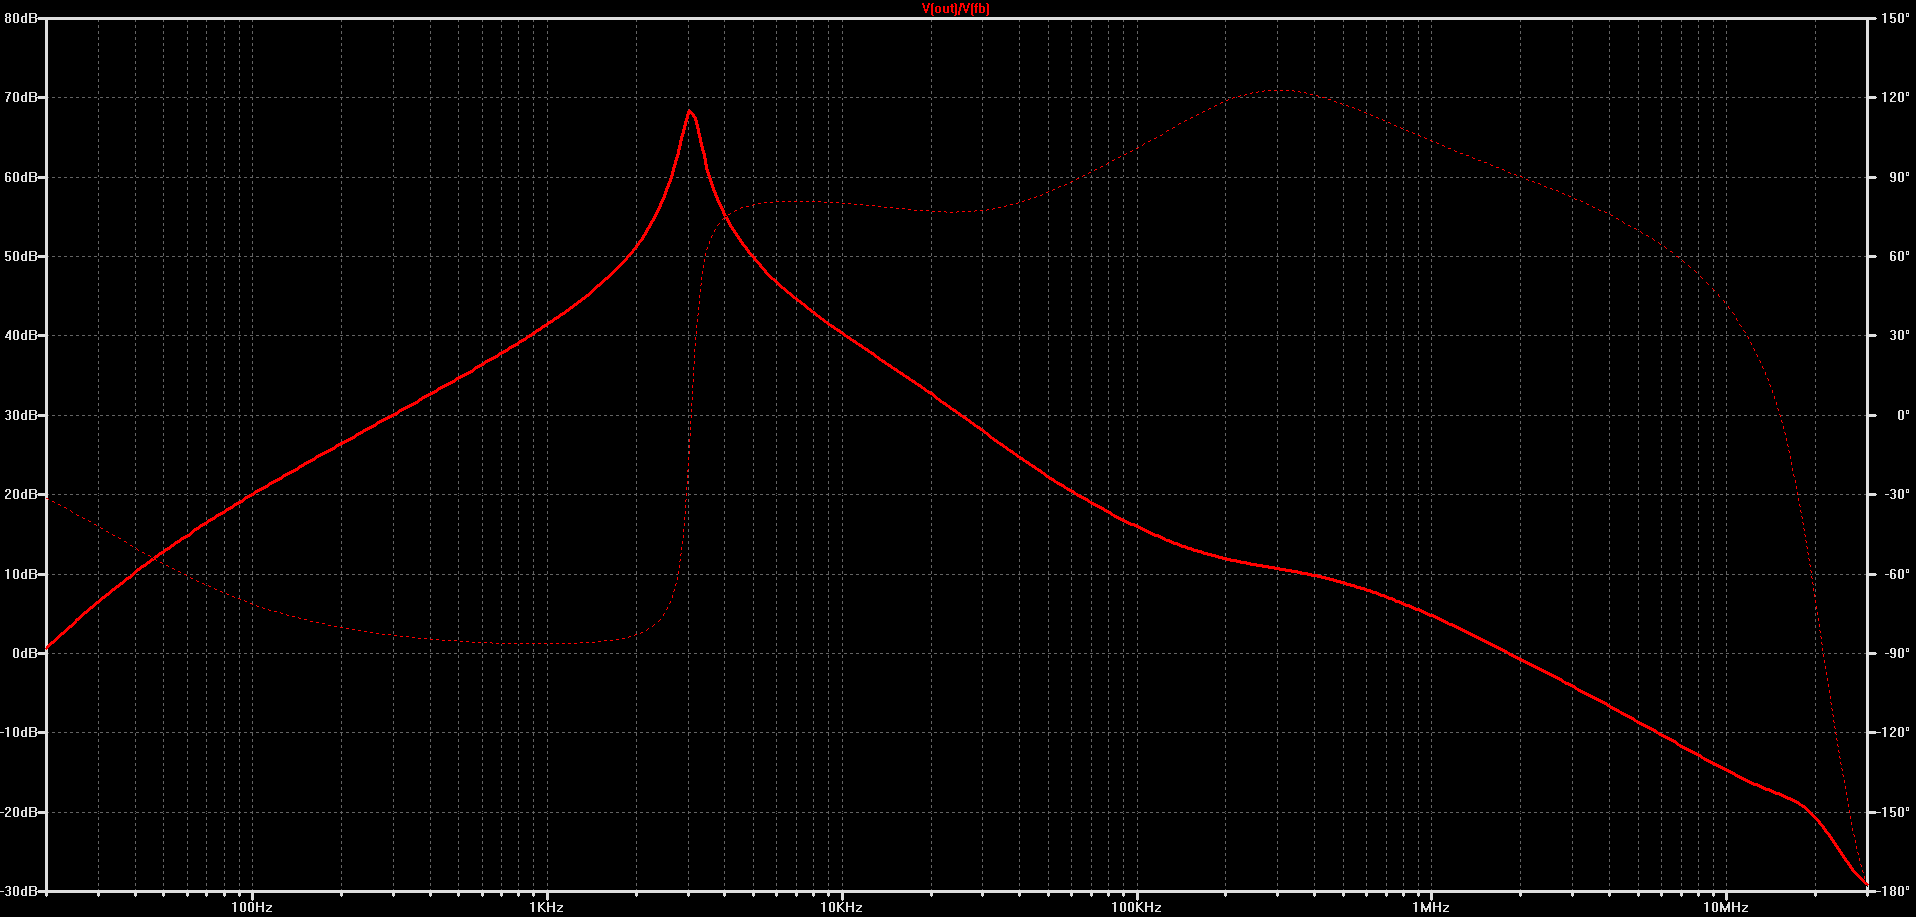Viewport: 1916px width, 917px height.
Task: Select the "-20dB" magnitude axis label
Action: (19, 812)
